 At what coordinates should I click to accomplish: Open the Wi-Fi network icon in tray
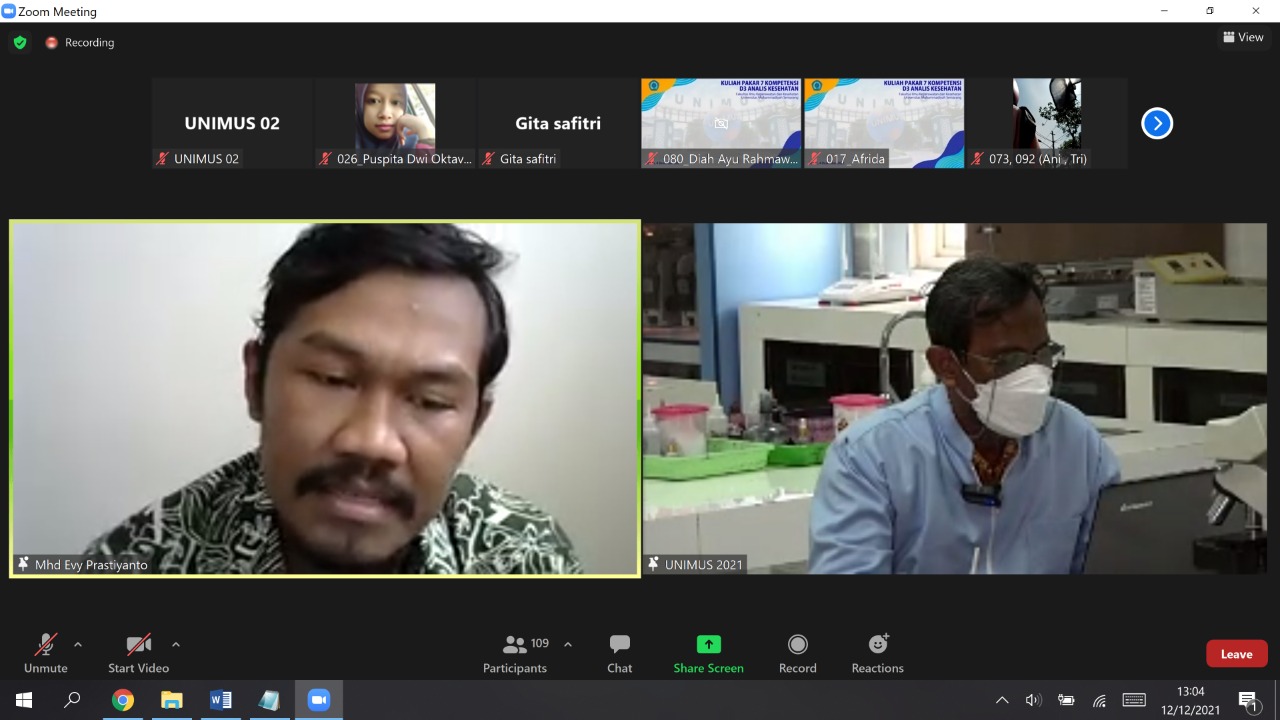point(1100,700)
